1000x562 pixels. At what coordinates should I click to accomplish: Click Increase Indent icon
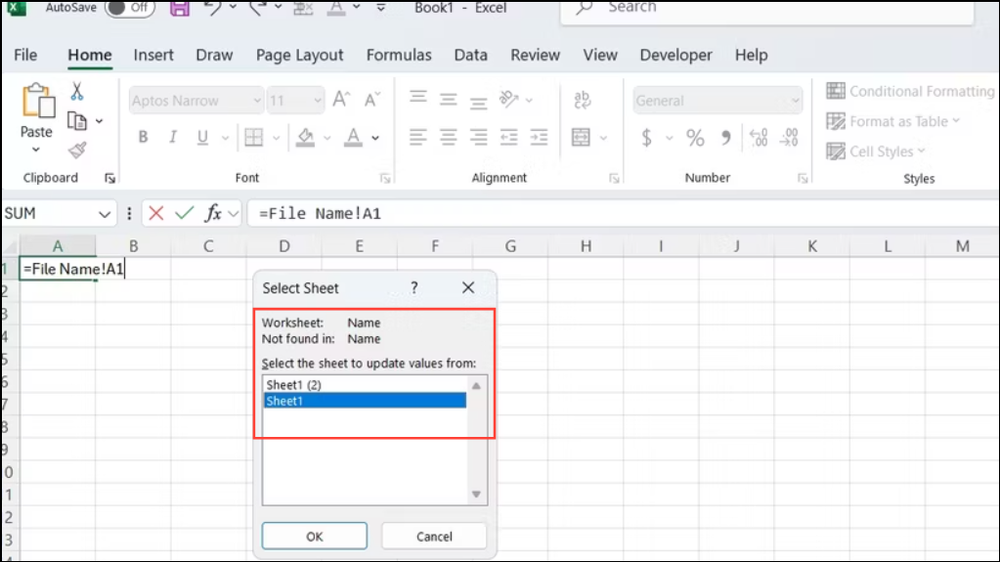pos(539,137)
